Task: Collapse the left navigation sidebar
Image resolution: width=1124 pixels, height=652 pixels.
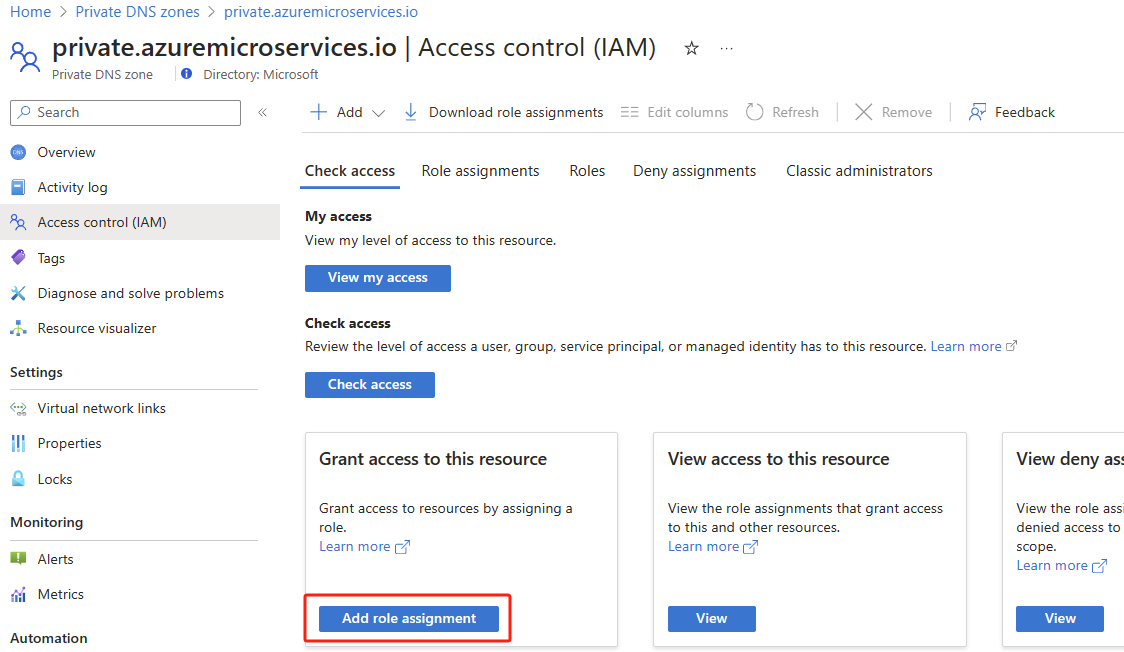Action: (263, 112)
